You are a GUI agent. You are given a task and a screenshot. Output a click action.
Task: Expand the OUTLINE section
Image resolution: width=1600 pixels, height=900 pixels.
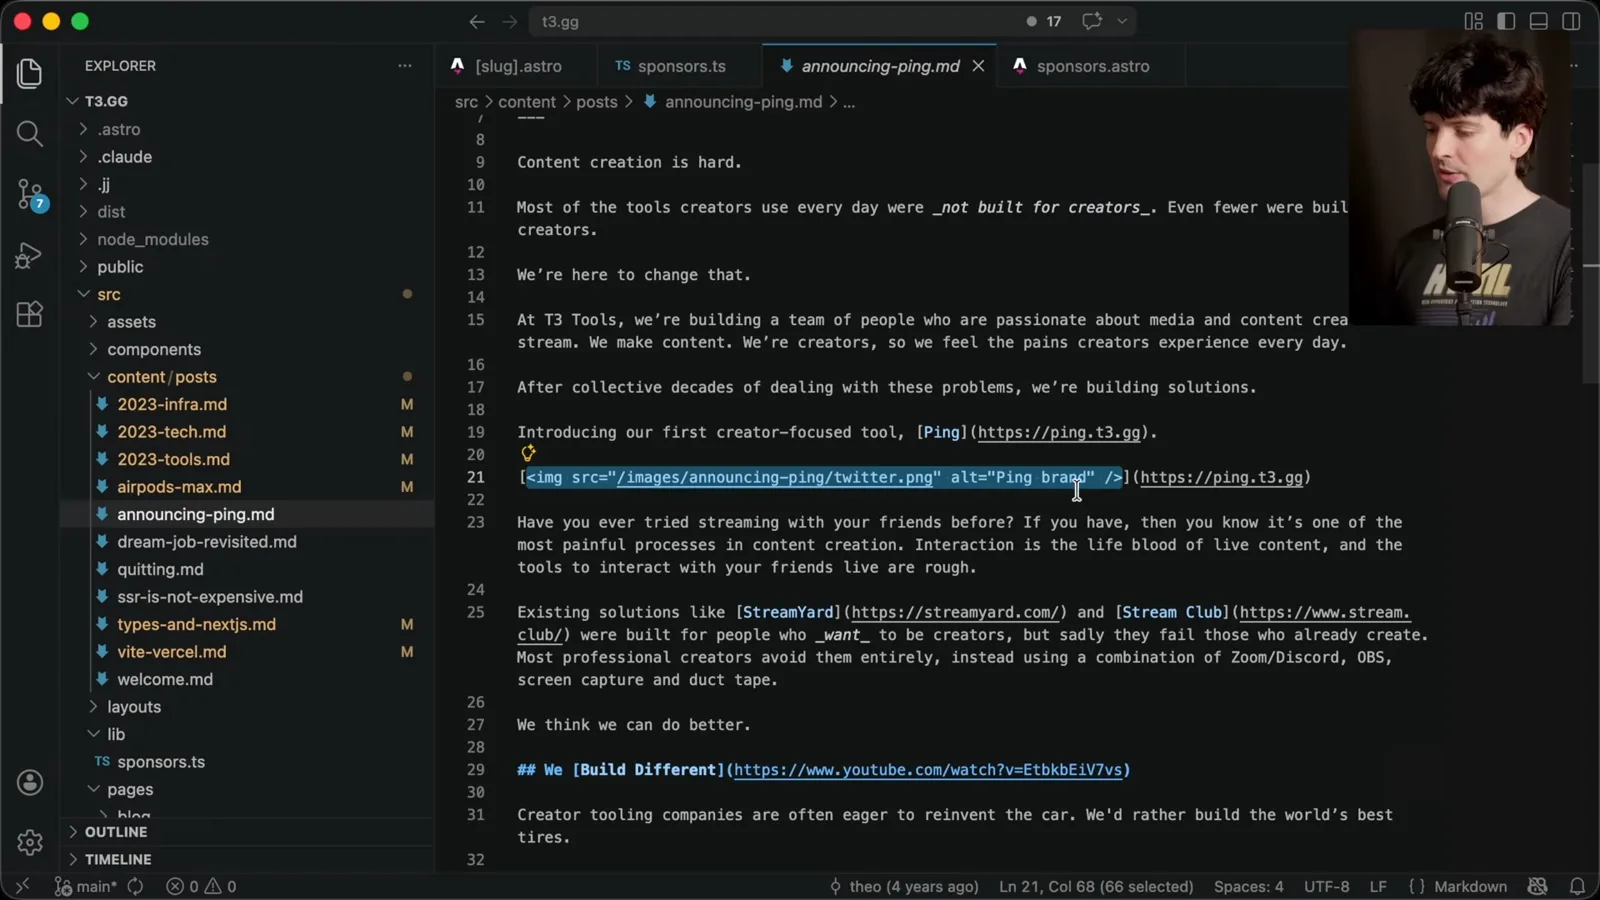(x=115, y=832)
